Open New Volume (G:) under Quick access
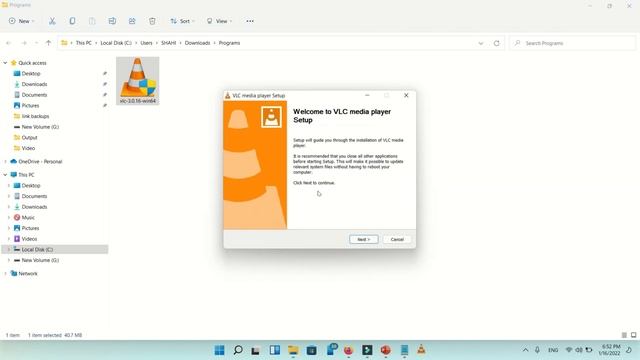 click(x=40, y=127)
